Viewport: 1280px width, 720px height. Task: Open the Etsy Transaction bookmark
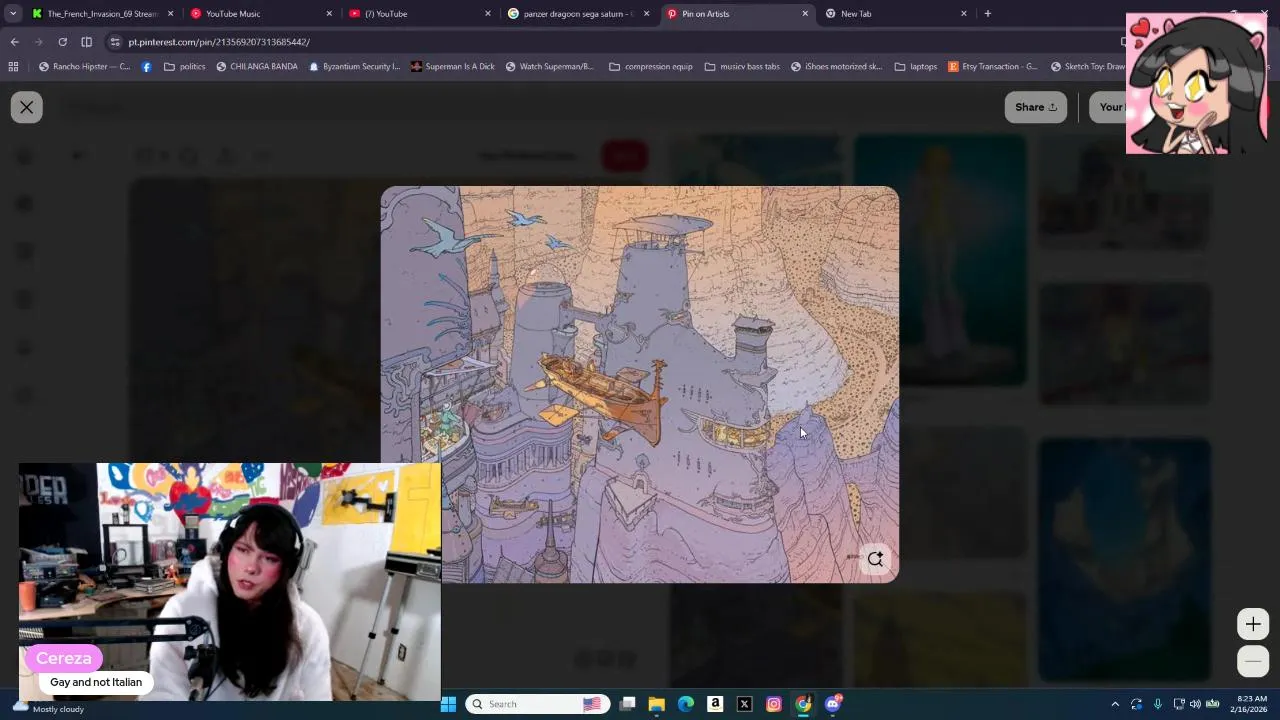tap(992, 67)
